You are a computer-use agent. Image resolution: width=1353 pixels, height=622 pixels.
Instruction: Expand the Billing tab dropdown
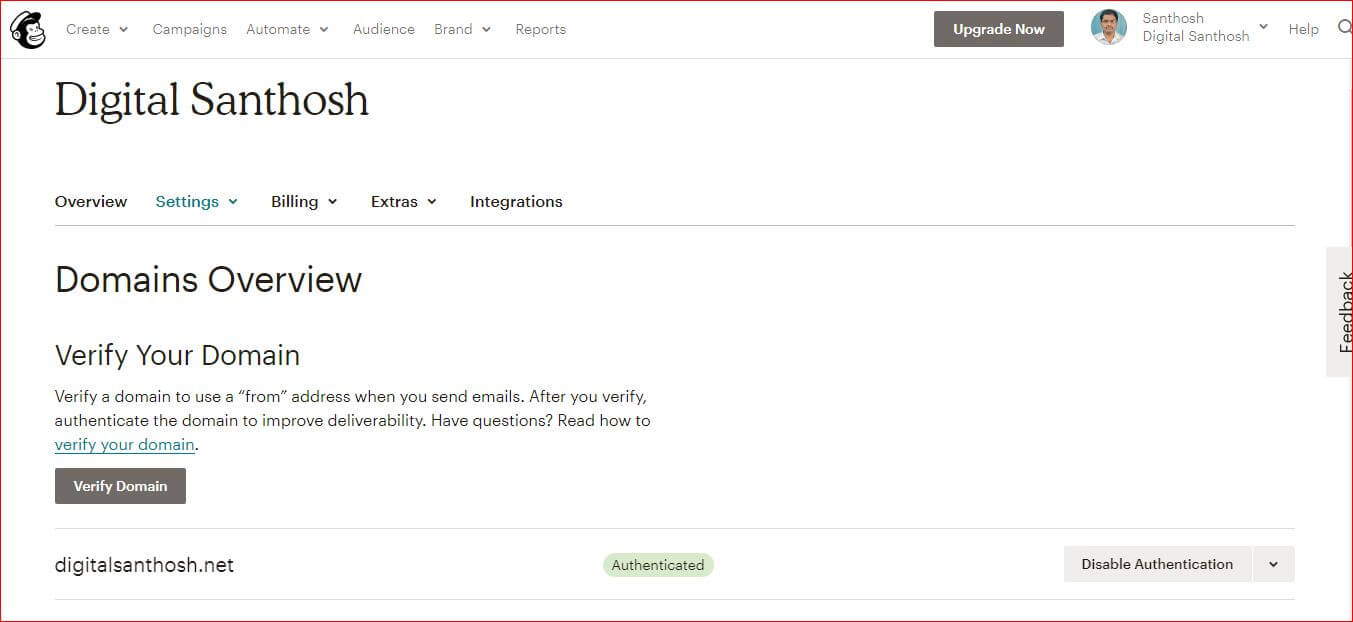[305, 201]
